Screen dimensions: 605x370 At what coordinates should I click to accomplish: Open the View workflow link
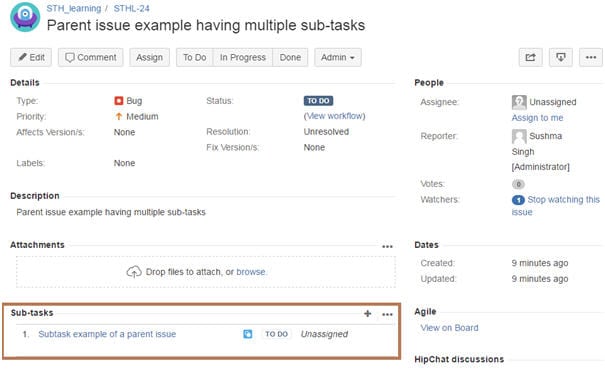tap(335, 116)
